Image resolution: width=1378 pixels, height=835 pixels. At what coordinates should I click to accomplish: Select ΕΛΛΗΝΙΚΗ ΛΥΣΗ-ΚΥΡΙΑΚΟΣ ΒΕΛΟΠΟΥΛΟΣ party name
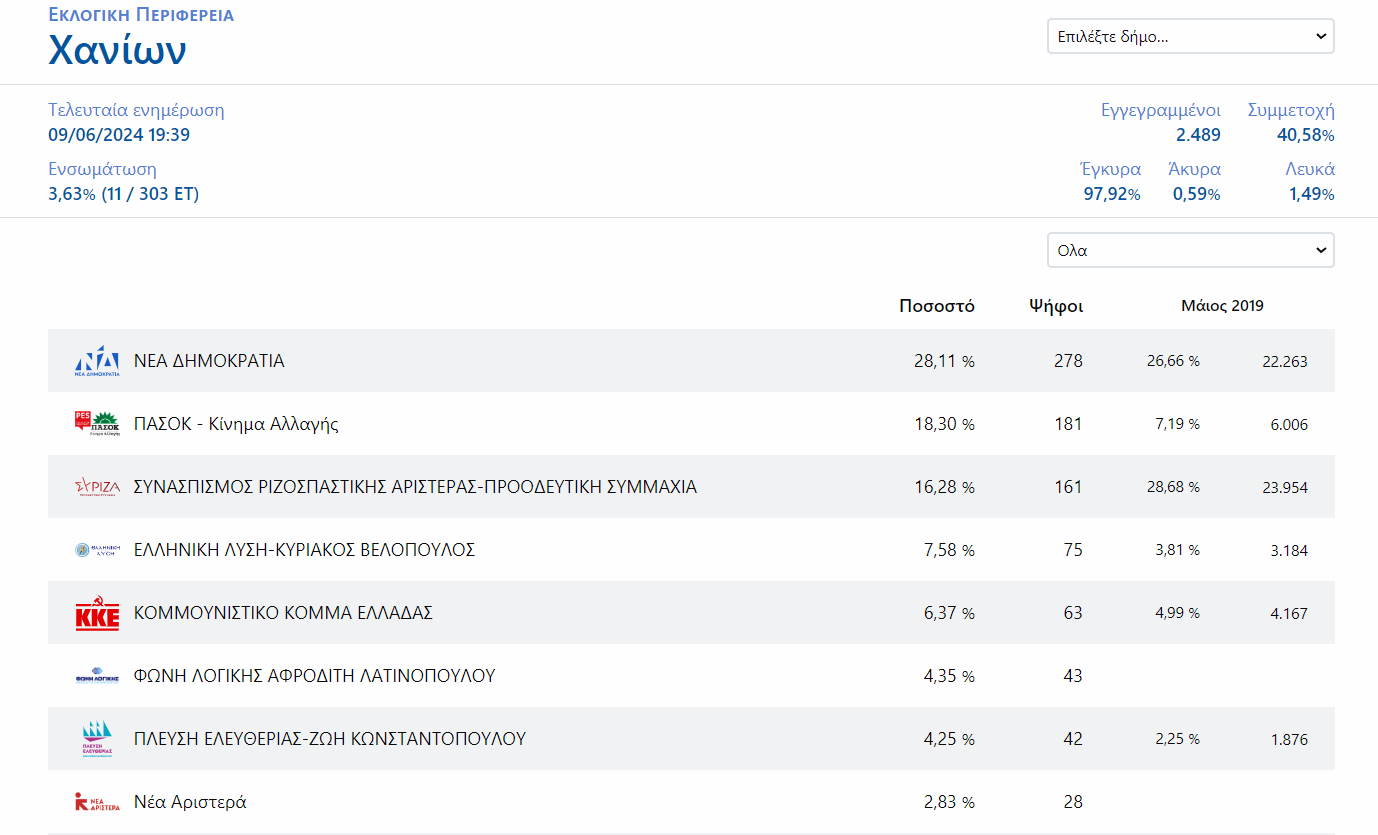[304, 550]
